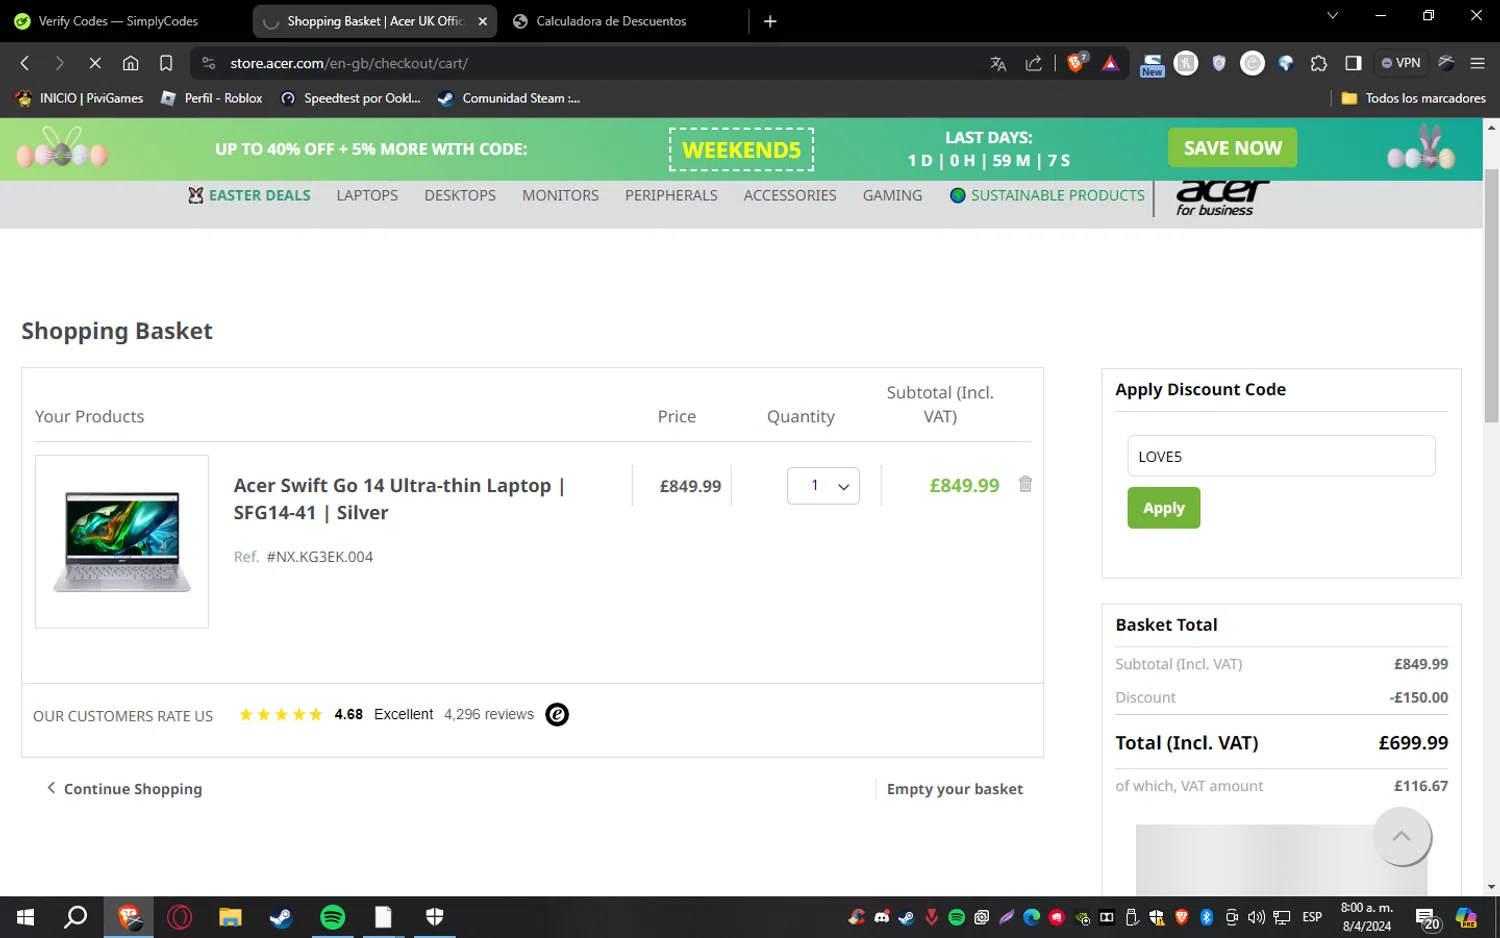Toggle the Brave VPN button
The image size is (1500, 938).
point(1401,63)
